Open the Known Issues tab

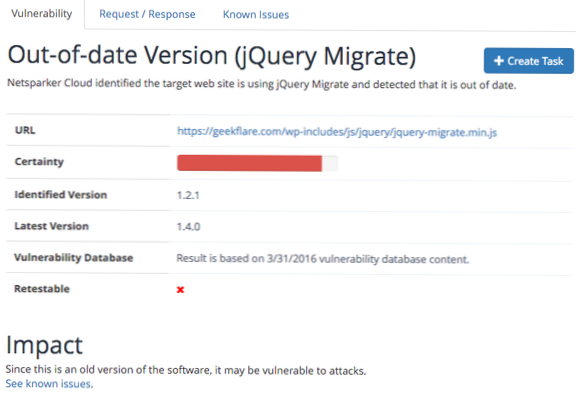[256, 15]
